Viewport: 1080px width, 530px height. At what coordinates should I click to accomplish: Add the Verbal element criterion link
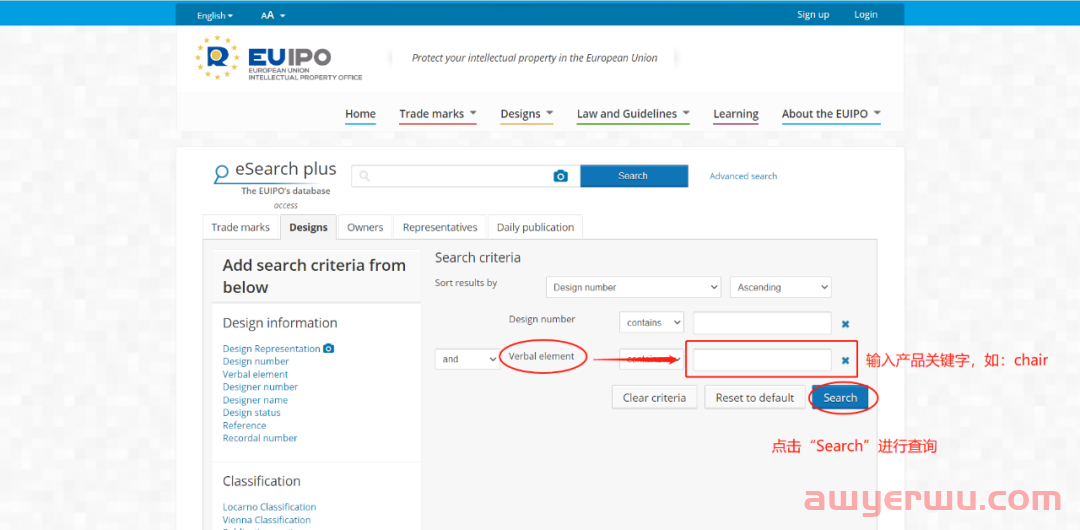[x=256, y=374]
